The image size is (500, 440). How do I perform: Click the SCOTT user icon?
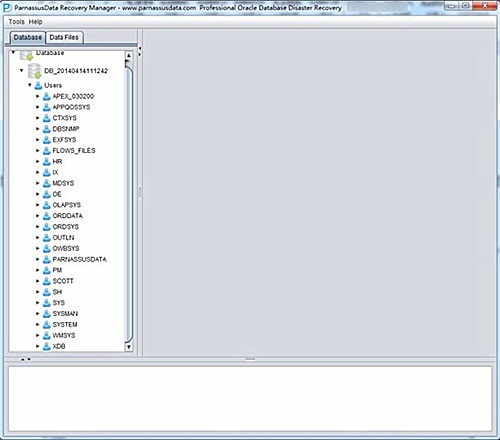pyautogui.click(x=47, y=281)
